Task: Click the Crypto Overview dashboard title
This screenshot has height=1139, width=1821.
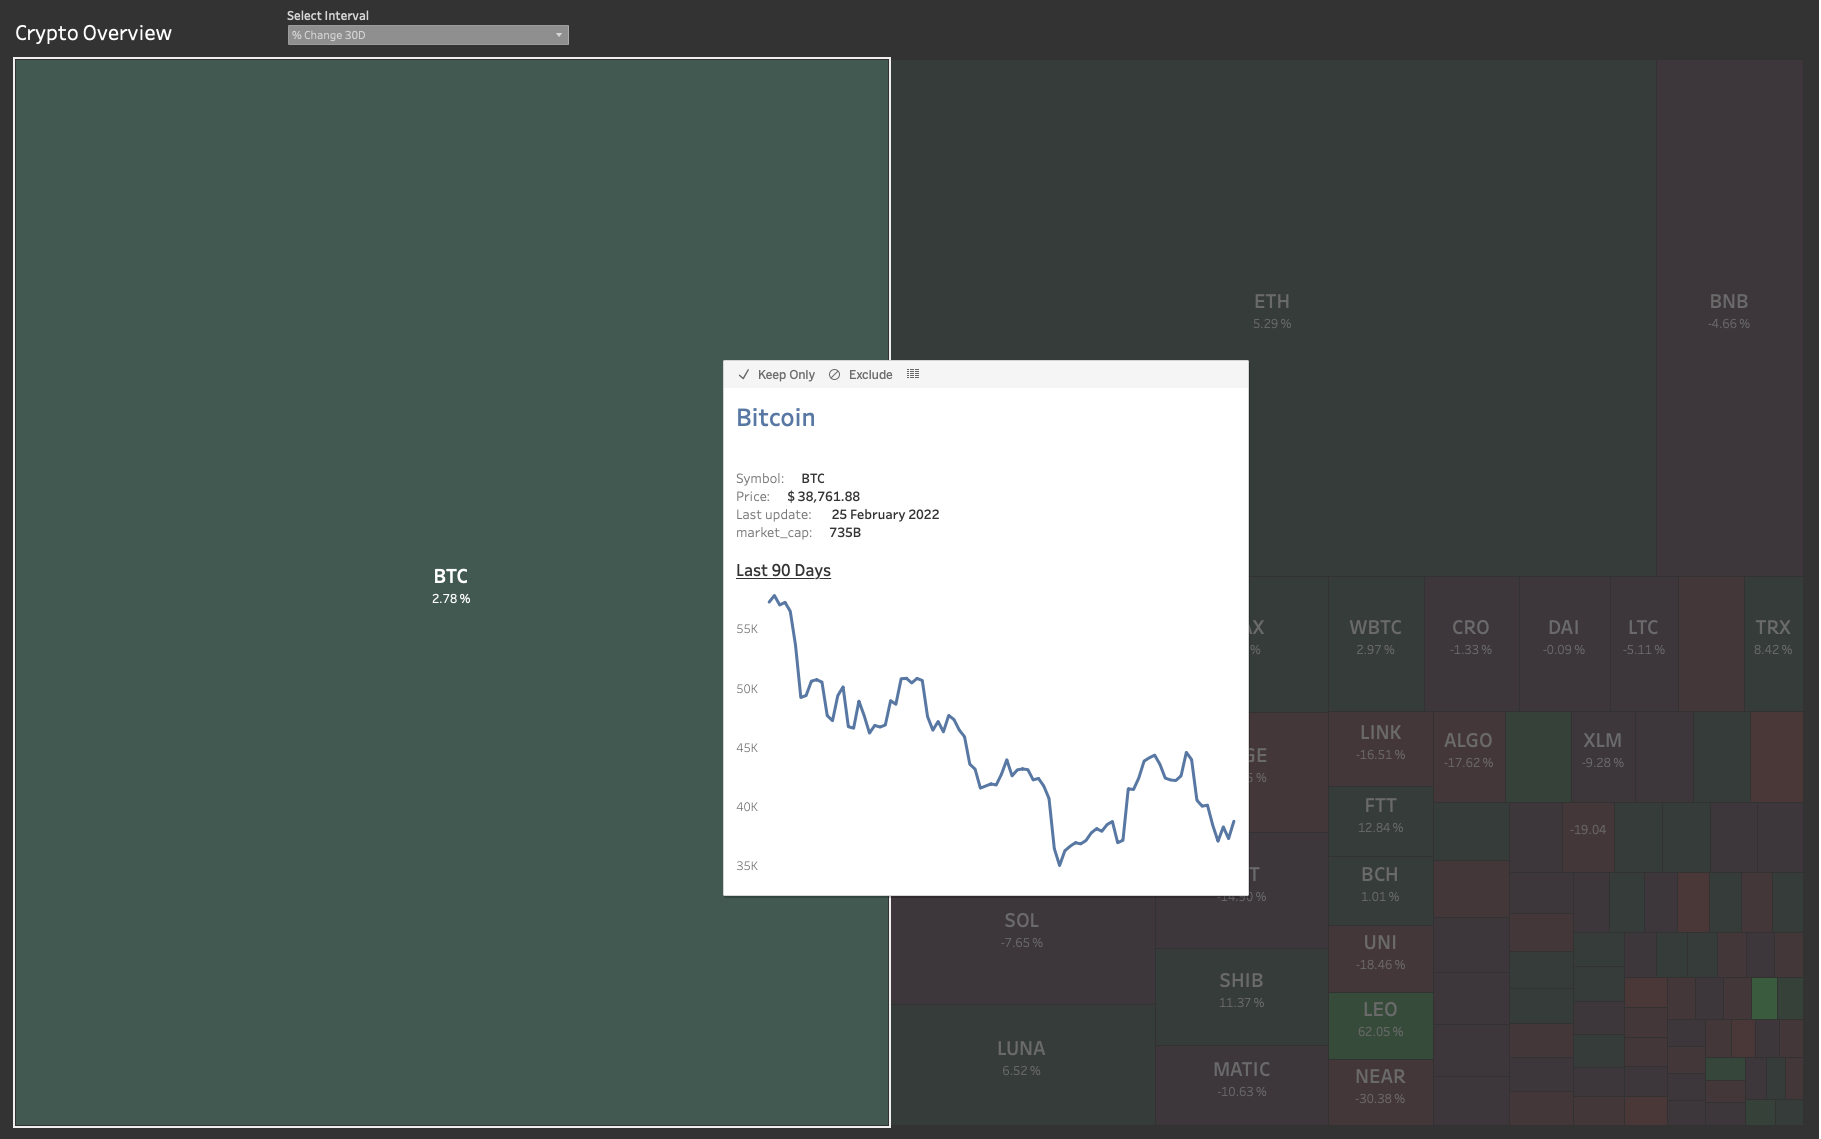Action: (x=93, y=32)
